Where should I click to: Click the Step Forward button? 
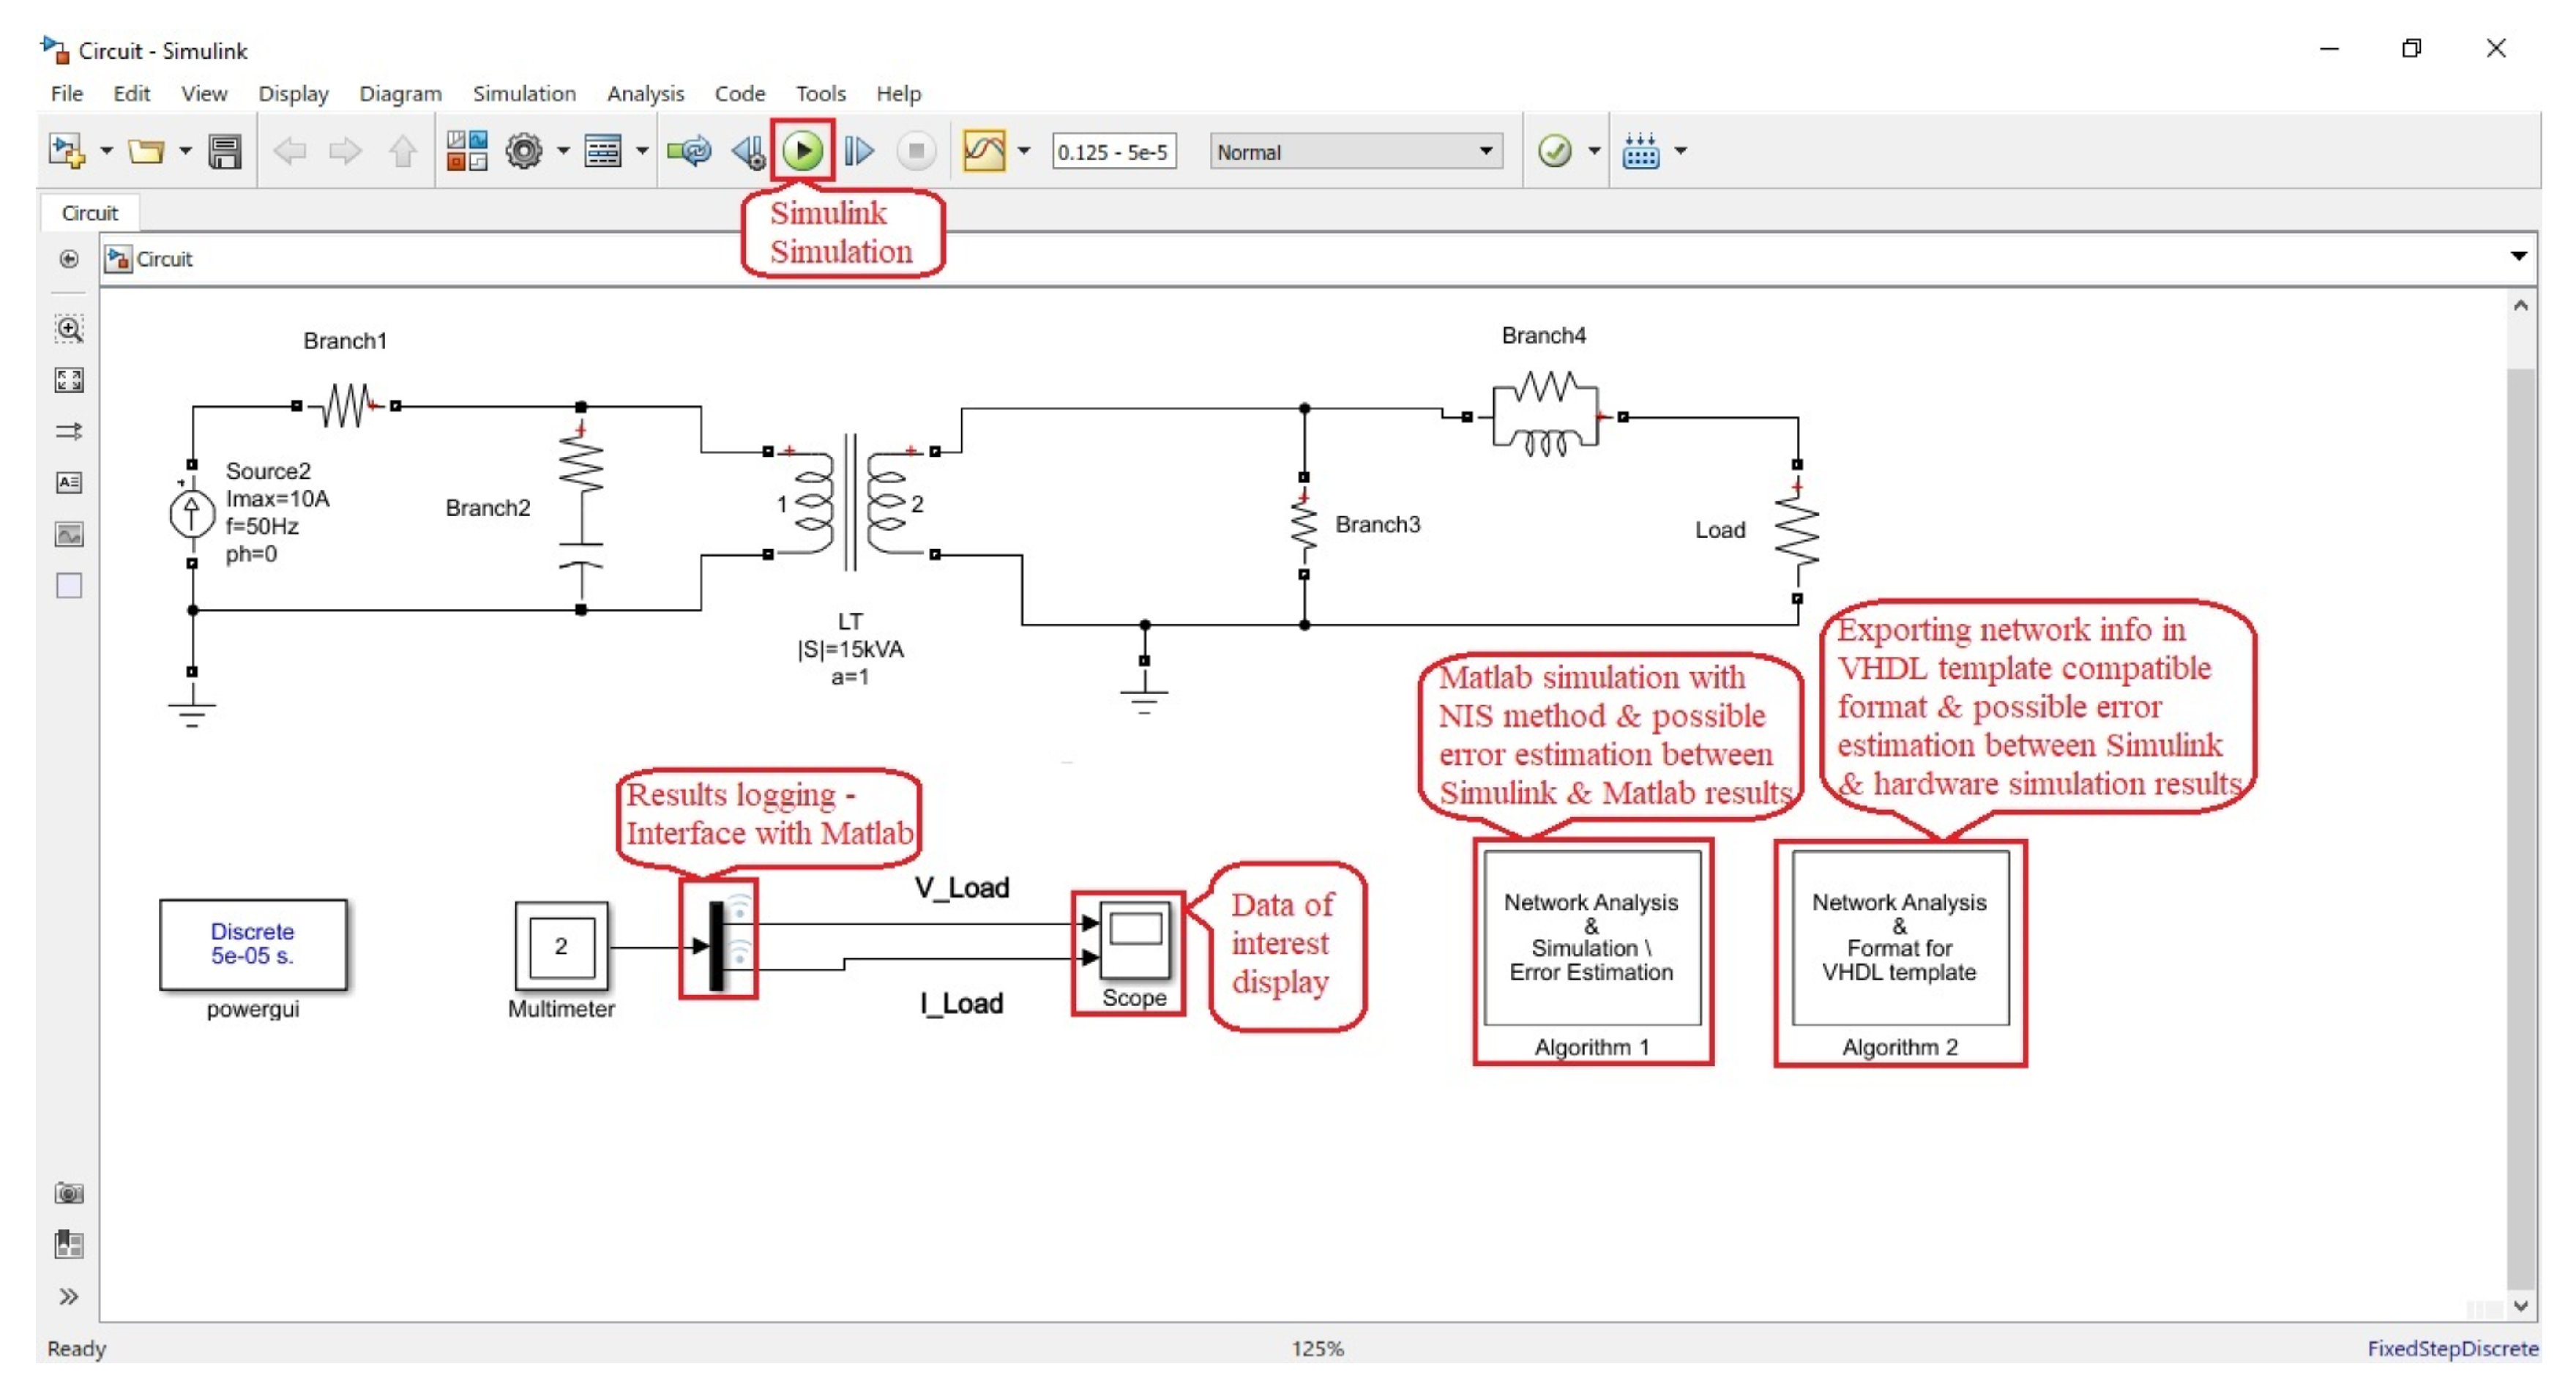tap(858, 151)
